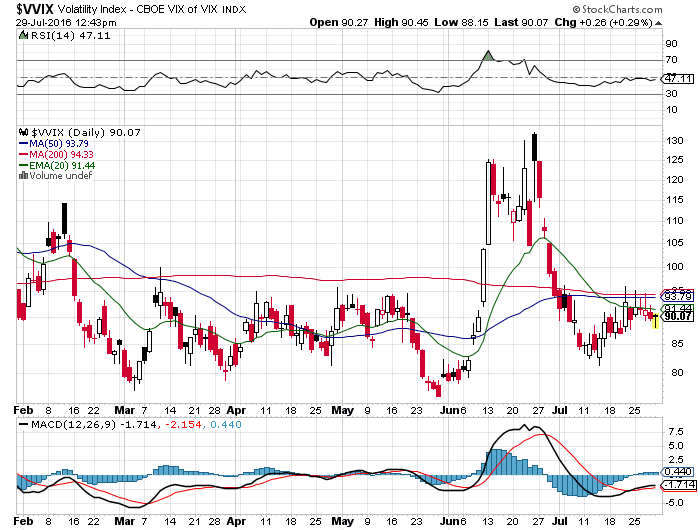Click the Chg +0.26 (+0.29%) value
The image size is (700, 530).
coord(604,22)
